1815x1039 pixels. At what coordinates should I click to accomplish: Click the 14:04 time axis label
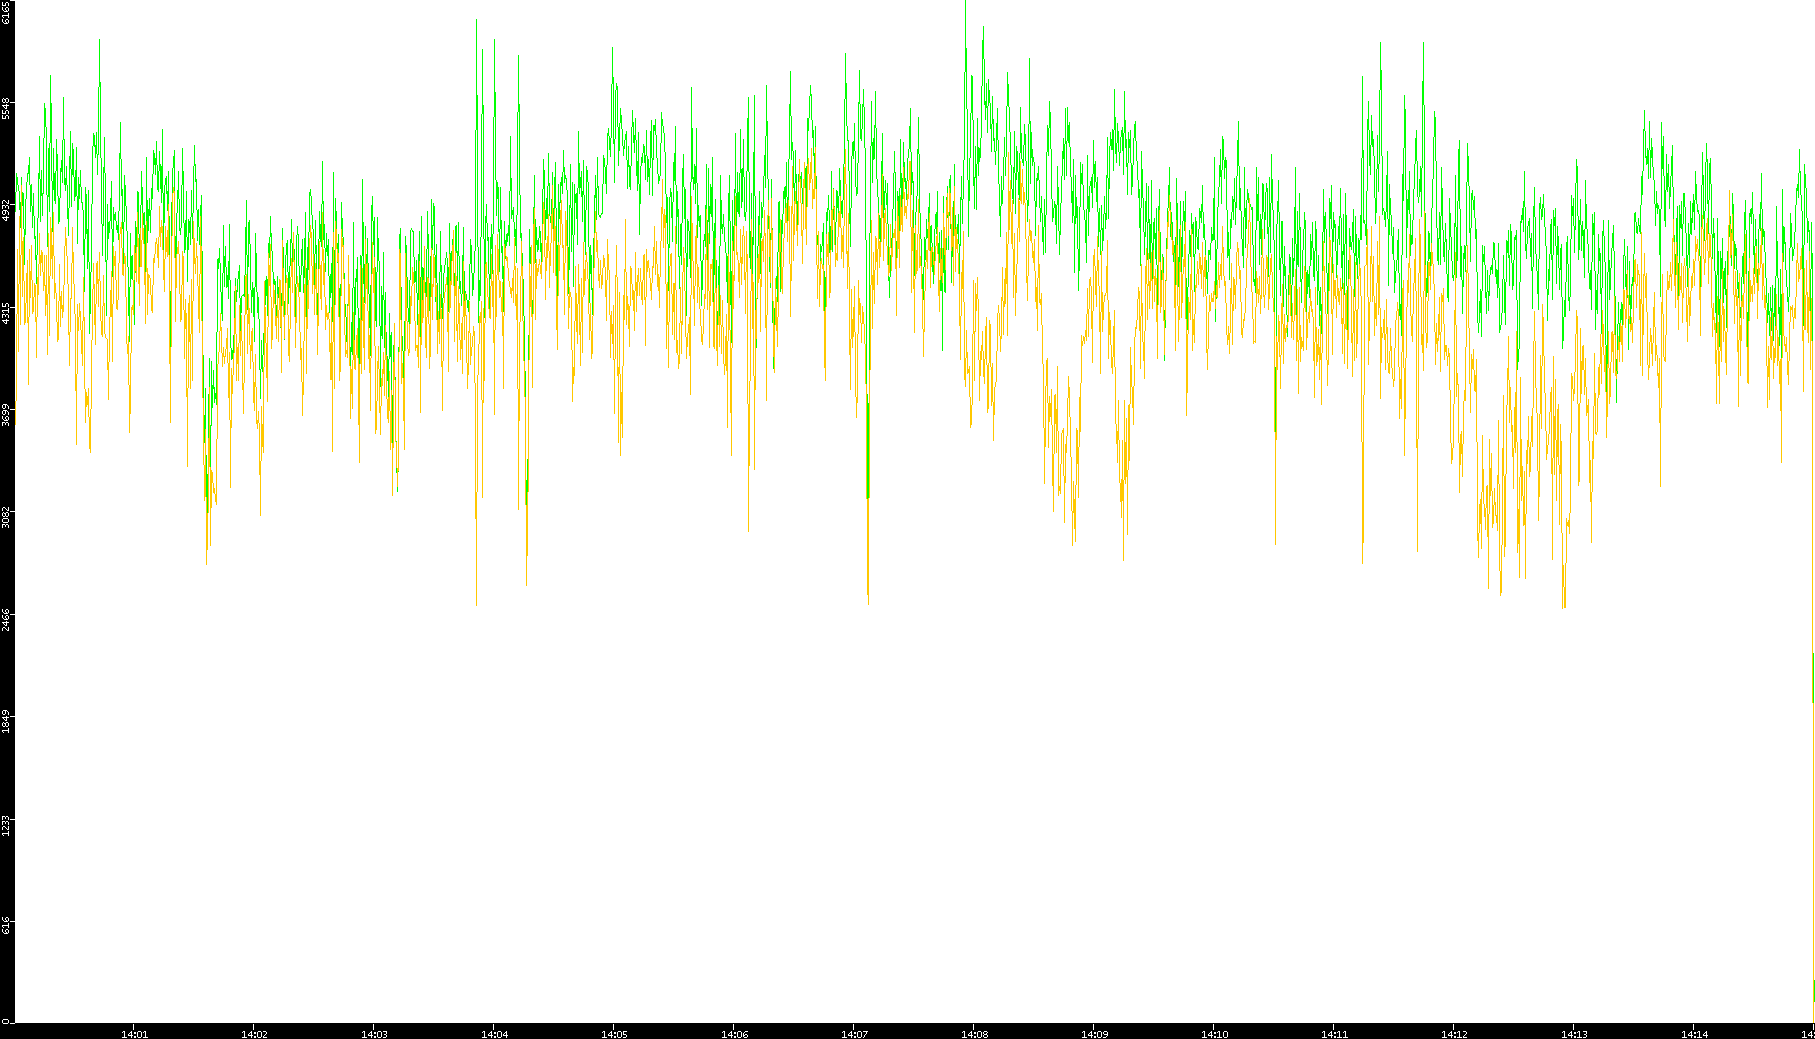pyautogui.click(x=494, y=1034)
